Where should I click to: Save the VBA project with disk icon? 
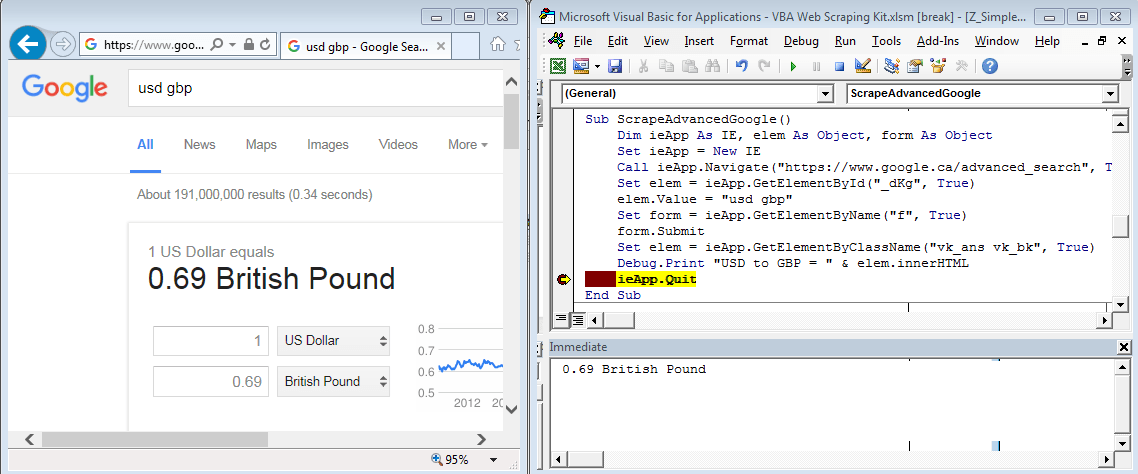615,66
